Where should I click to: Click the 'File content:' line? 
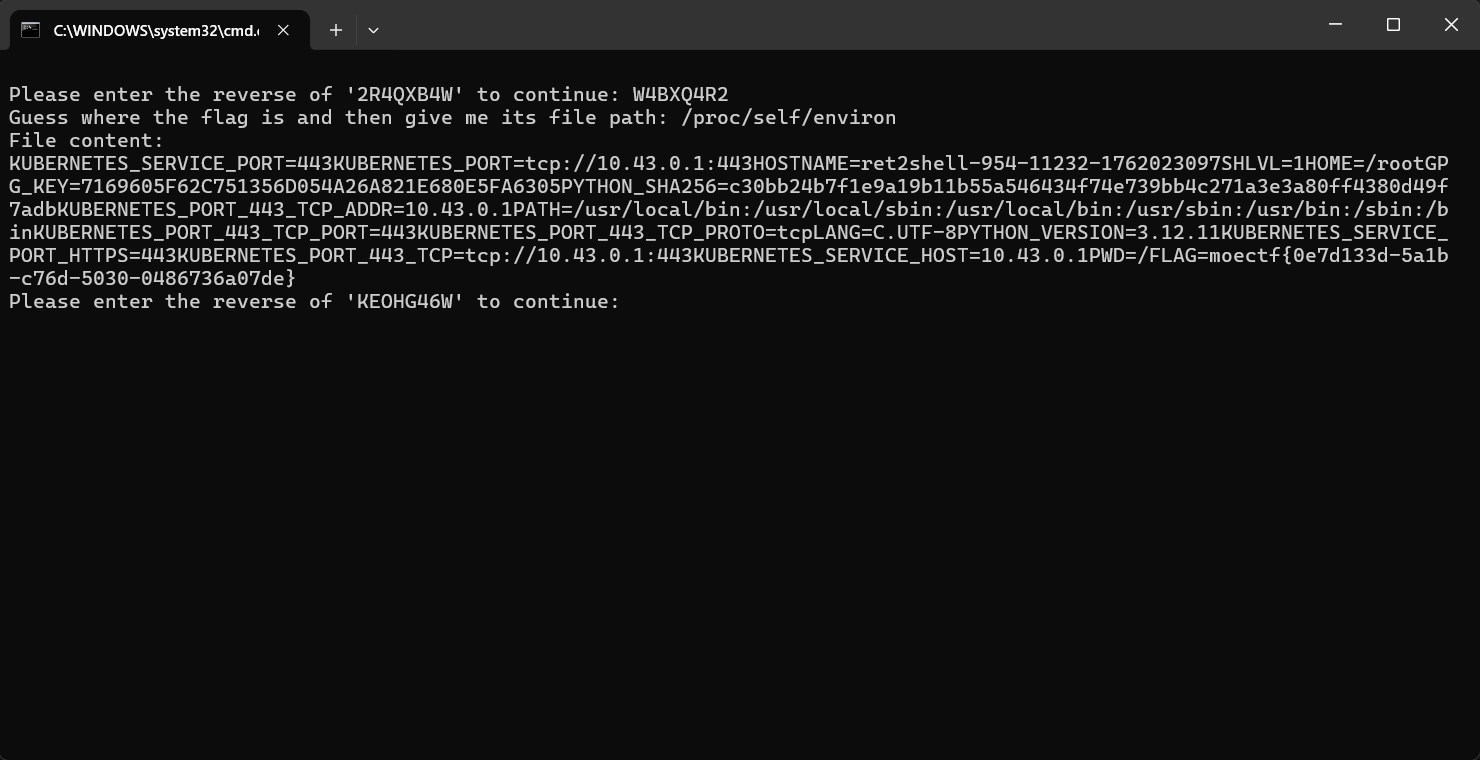(x=86, y=140)
